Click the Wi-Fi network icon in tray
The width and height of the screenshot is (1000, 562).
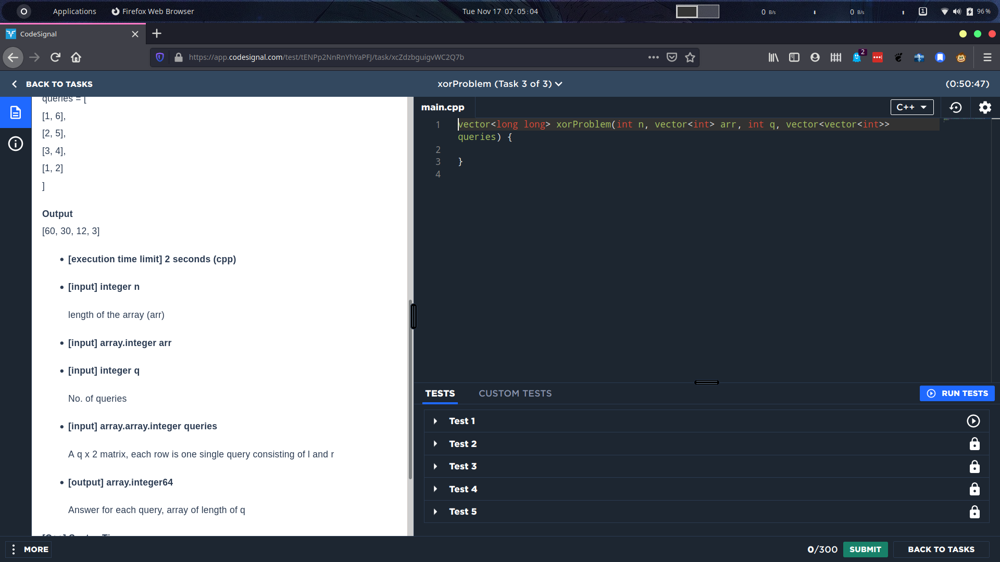click(x=945, y=11)
